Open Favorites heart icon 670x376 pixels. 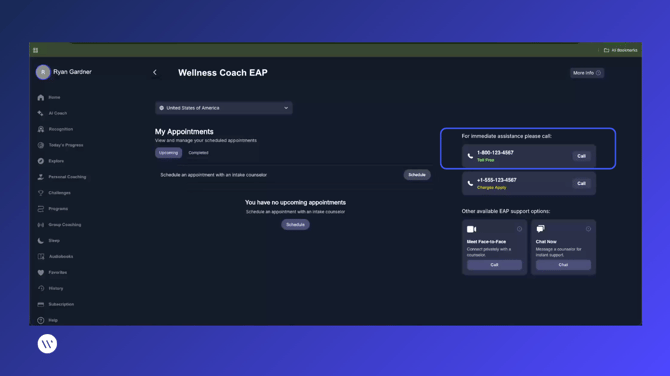41,273
